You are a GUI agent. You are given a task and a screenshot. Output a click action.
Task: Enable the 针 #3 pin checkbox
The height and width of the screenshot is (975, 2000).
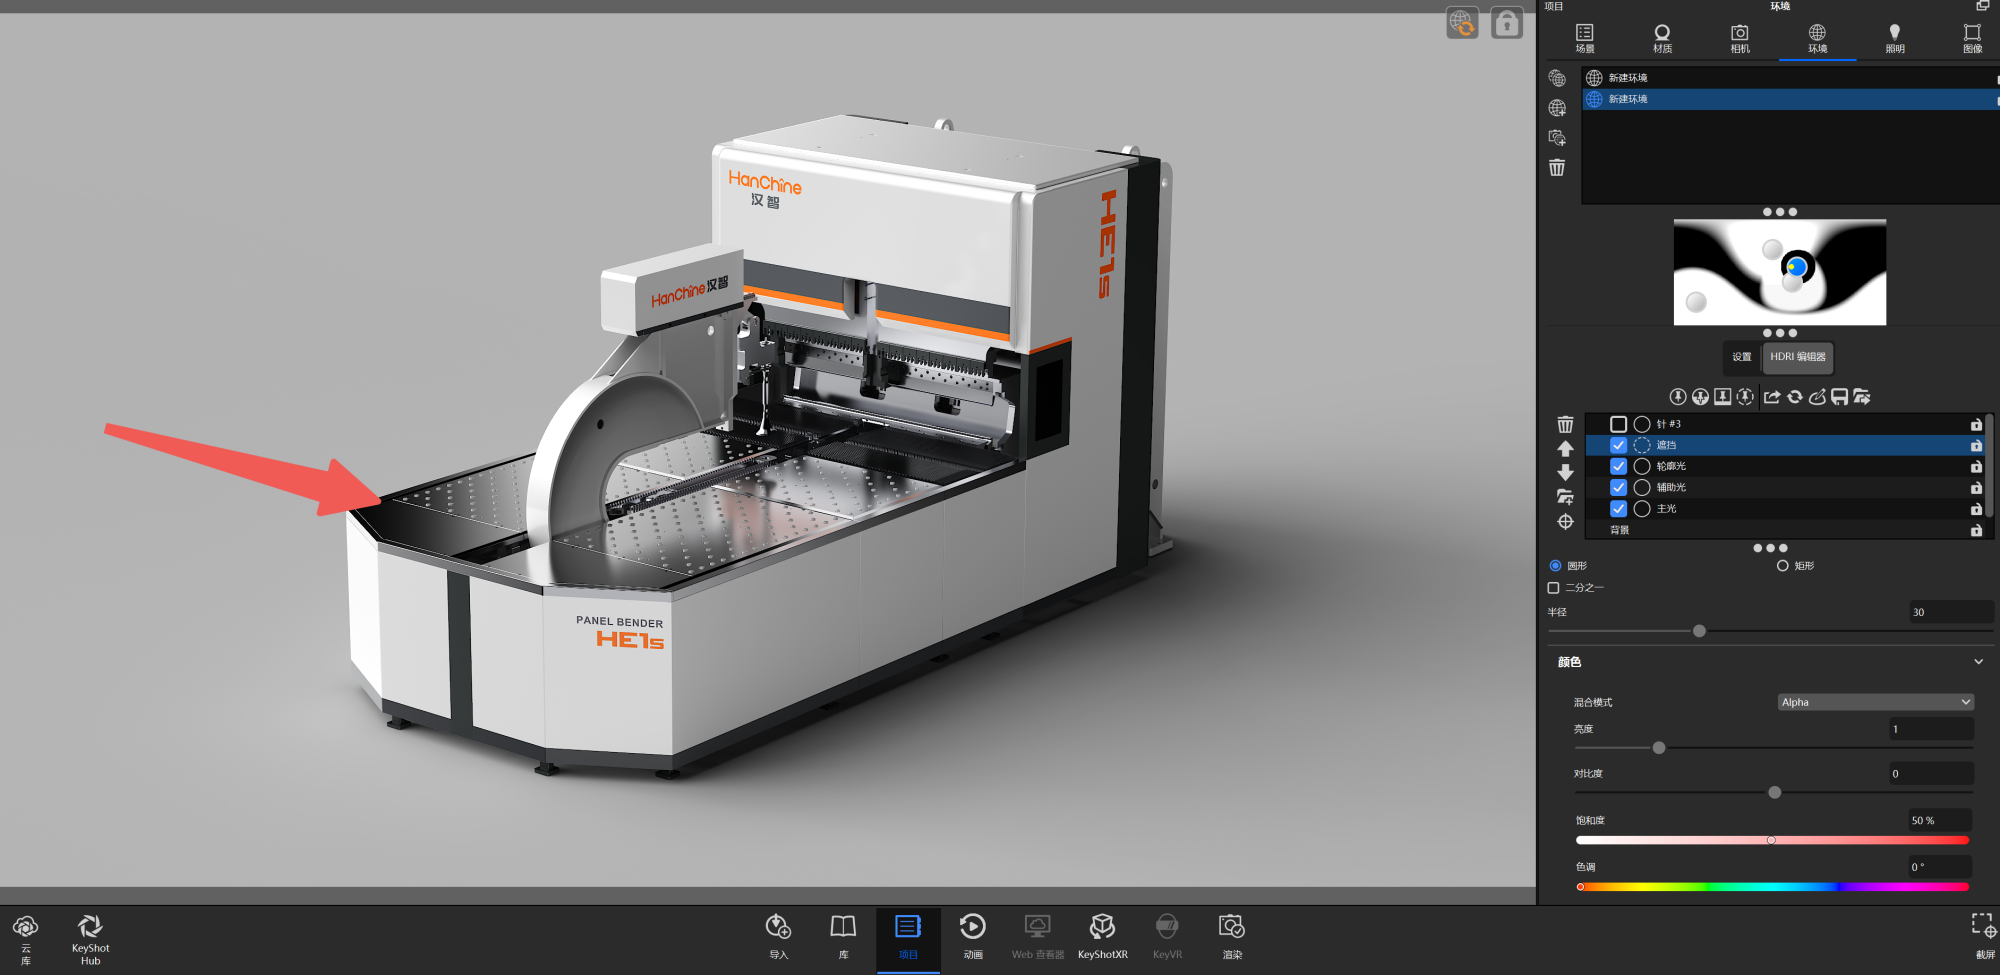pos(1618,424)
